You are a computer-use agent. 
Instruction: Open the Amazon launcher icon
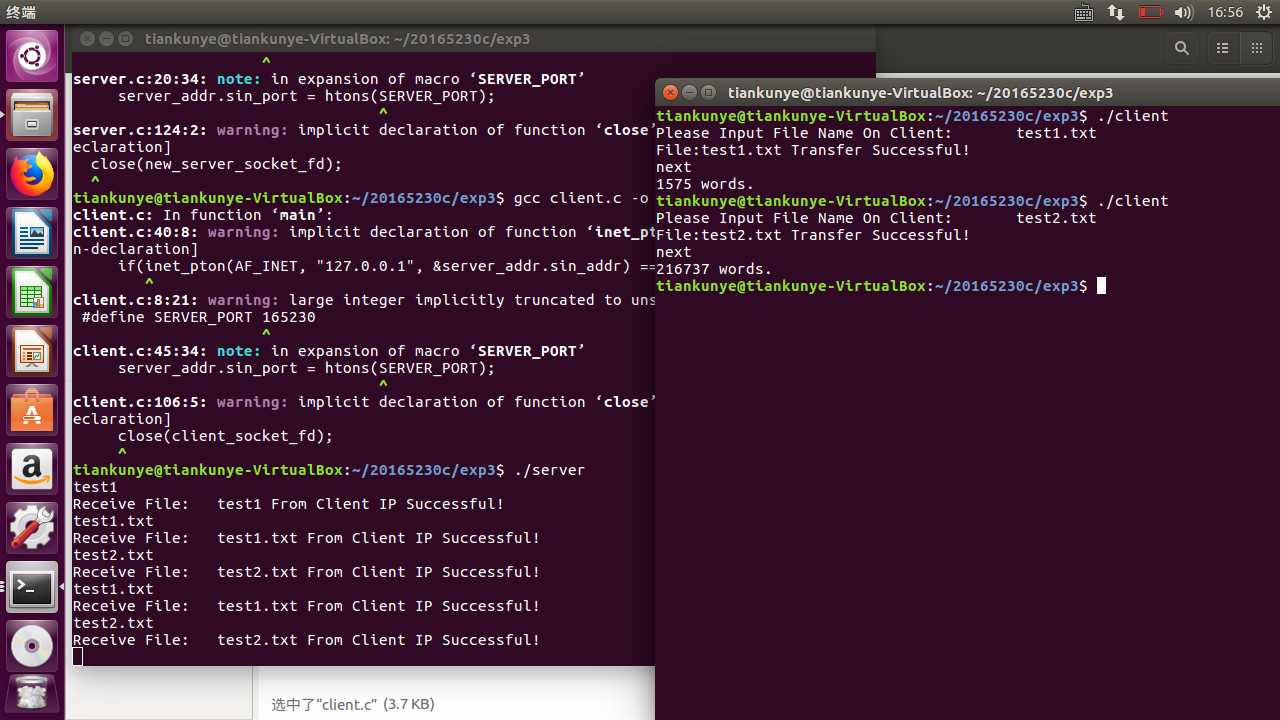click(x=32, y=471)
